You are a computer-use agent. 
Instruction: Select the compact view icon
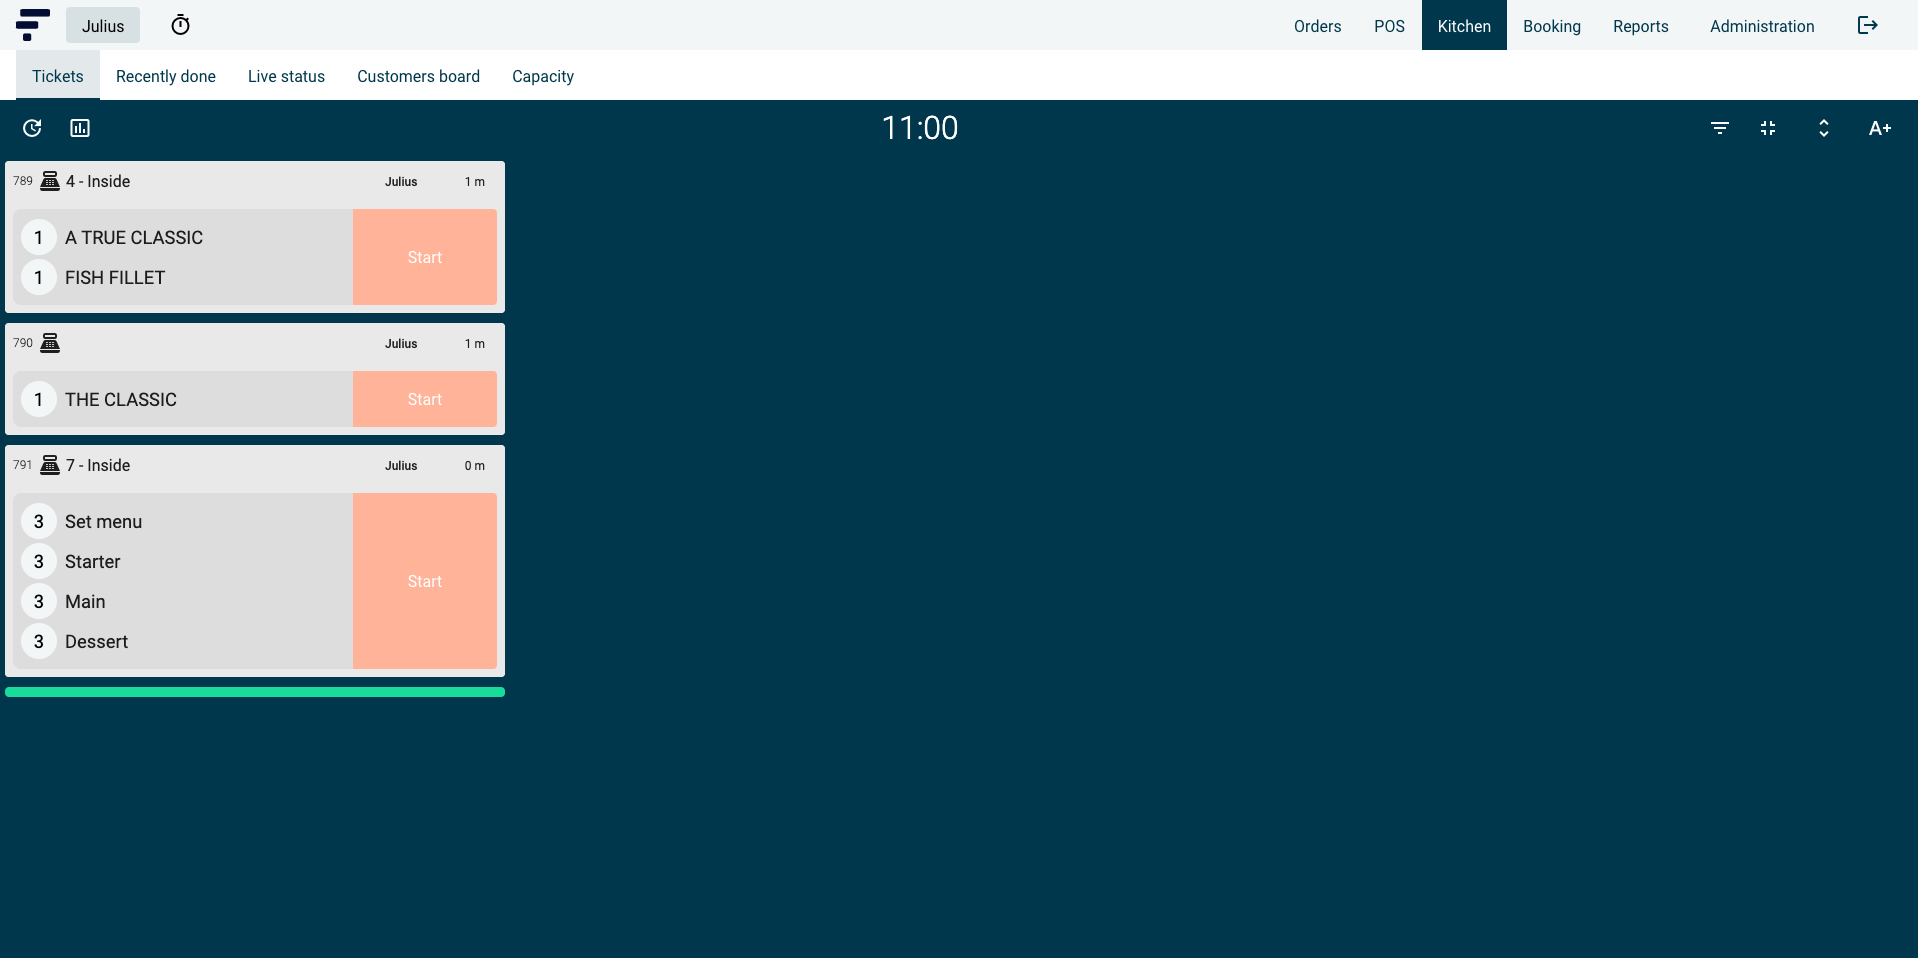(x=1767, y=128)
